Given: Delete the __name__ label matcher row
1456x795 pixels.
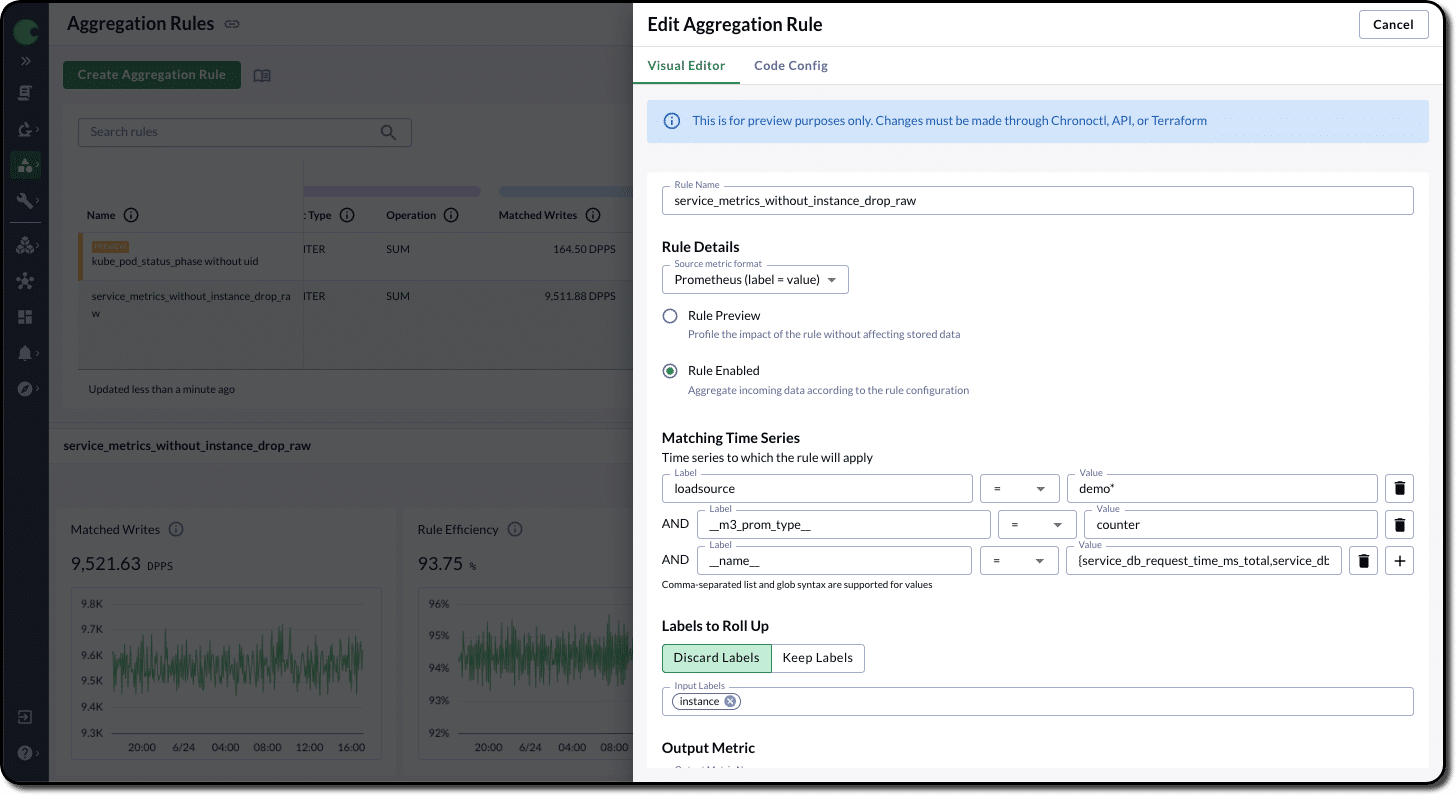Looking at the screenshot, I should click(x=1363, y=561).
